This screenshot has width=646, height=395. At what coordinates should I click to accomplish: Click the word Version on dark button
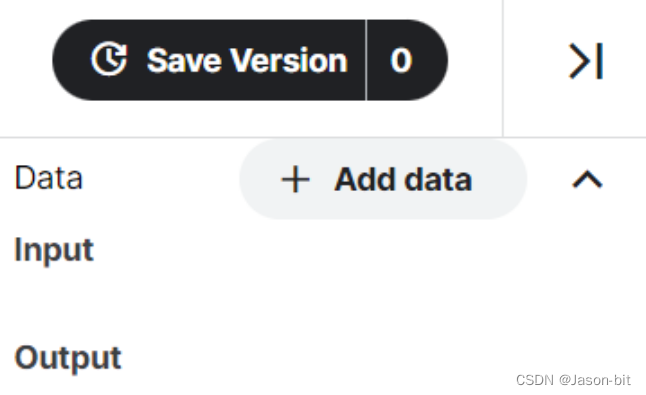[x=289, y=61]
